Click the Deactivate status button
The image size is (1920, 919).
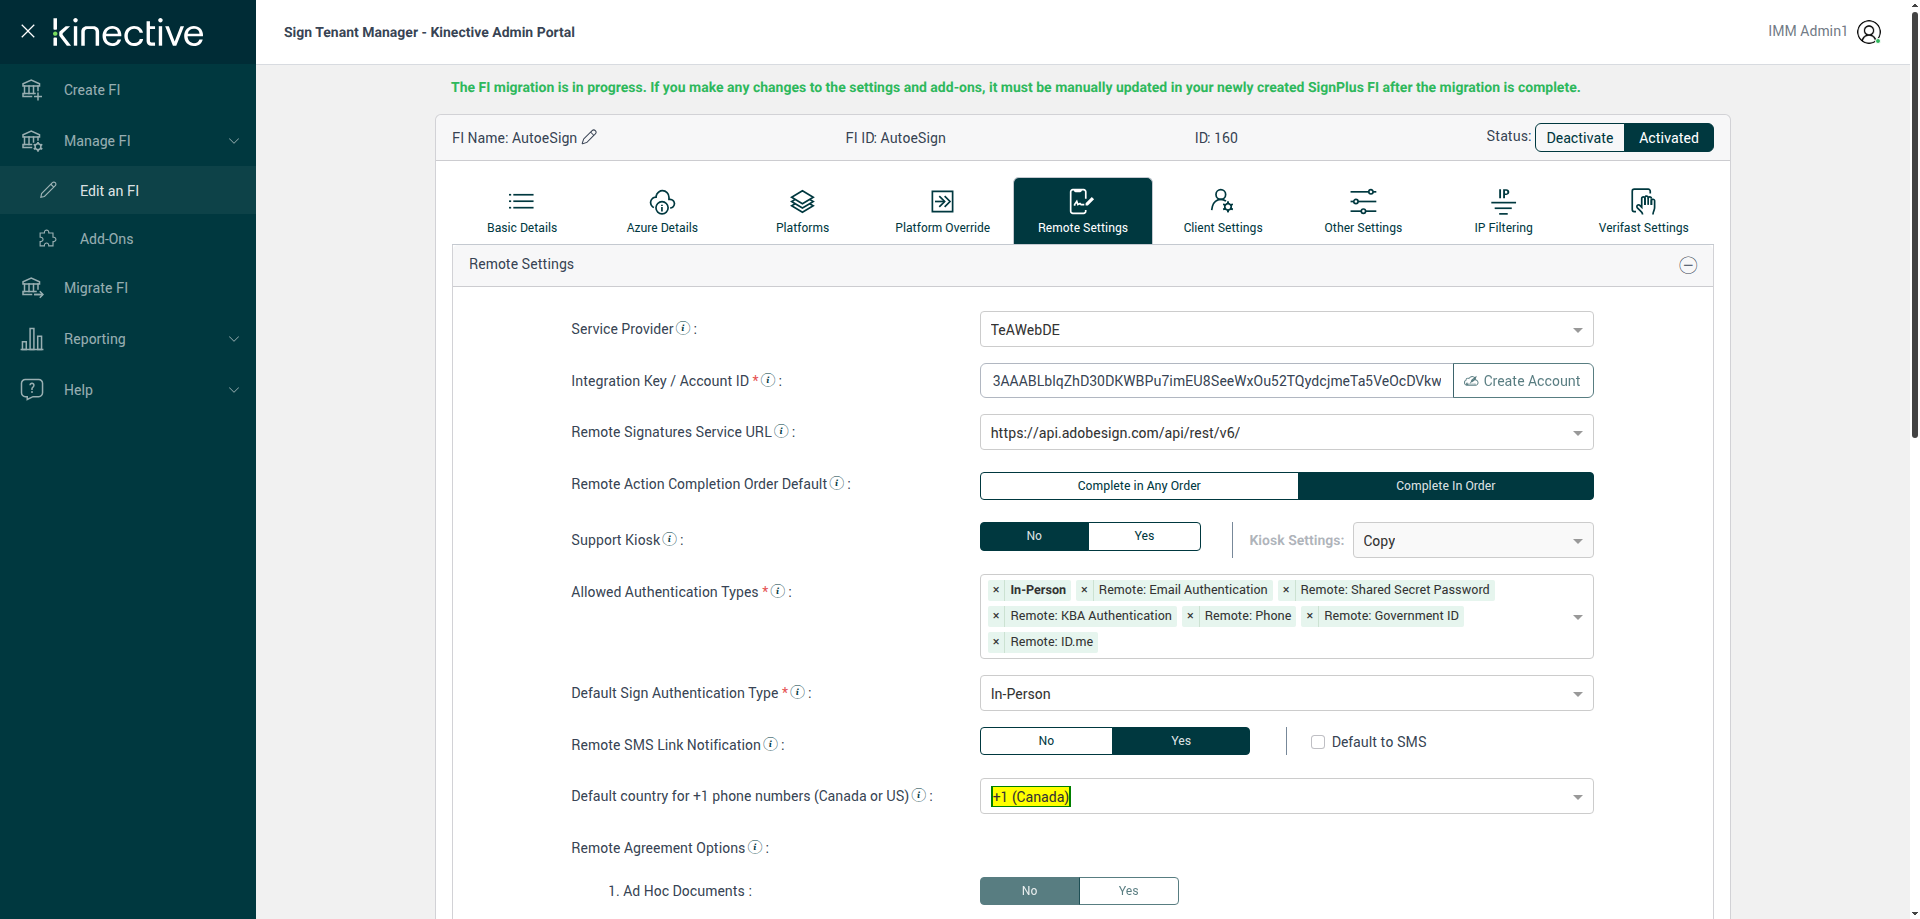coord(1580,138)
